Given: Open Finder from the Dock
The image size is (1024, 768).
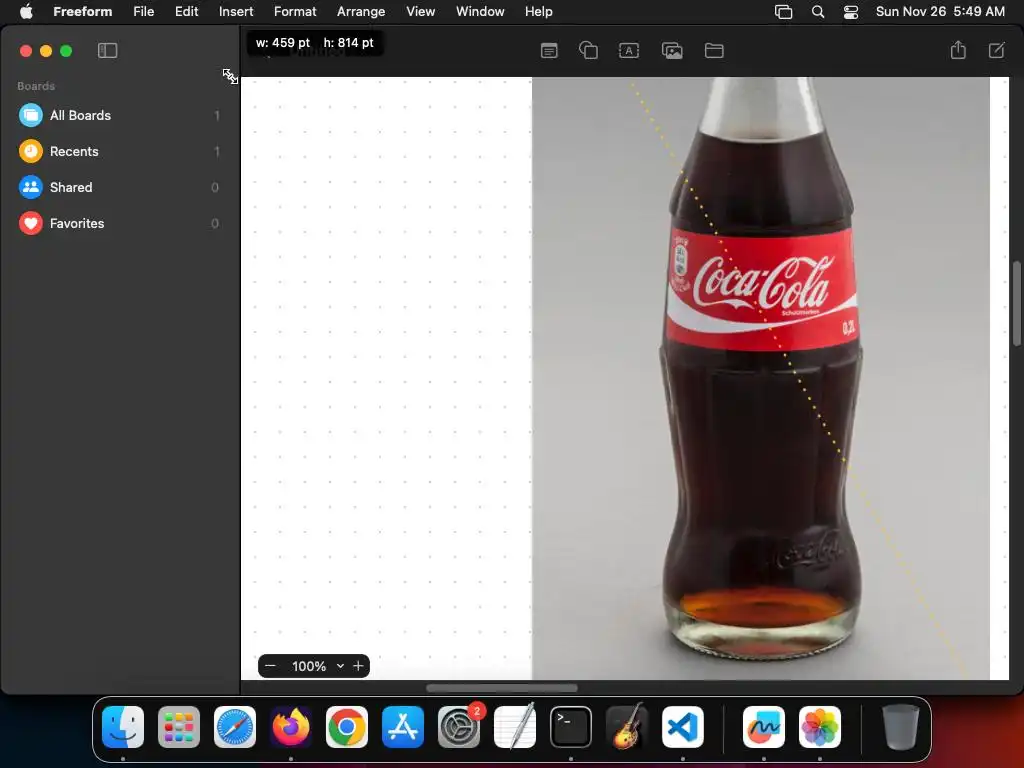Looking at the screenshot, I should pos(123,727).
